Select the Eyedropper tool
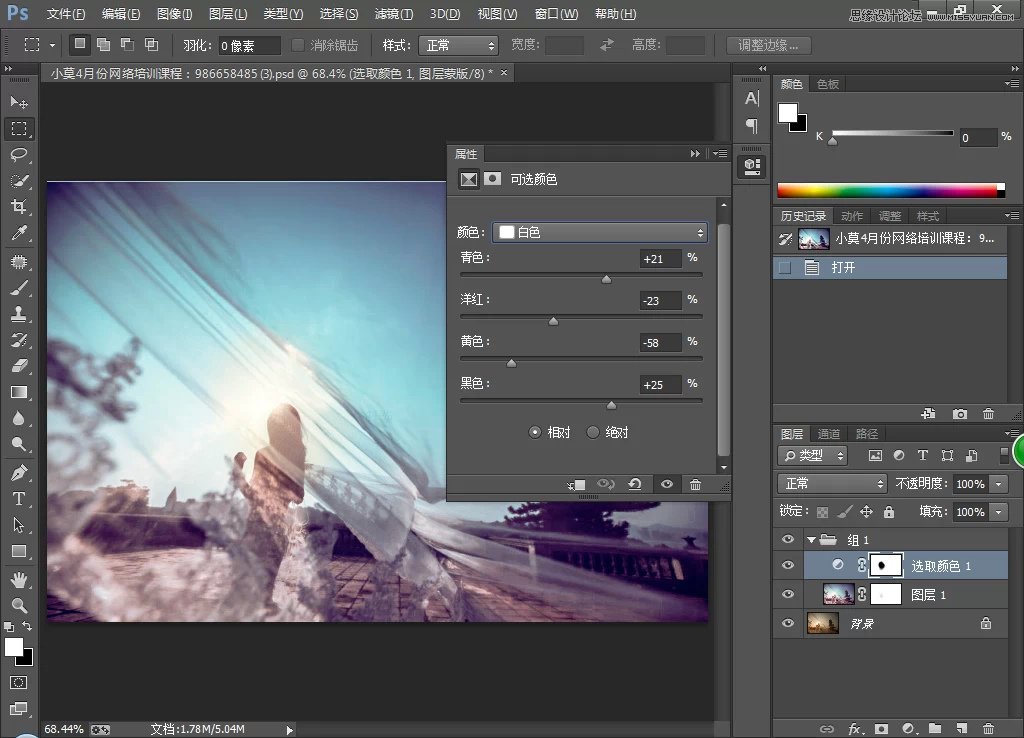This screenshot has height=738, width=1024. 19,233
